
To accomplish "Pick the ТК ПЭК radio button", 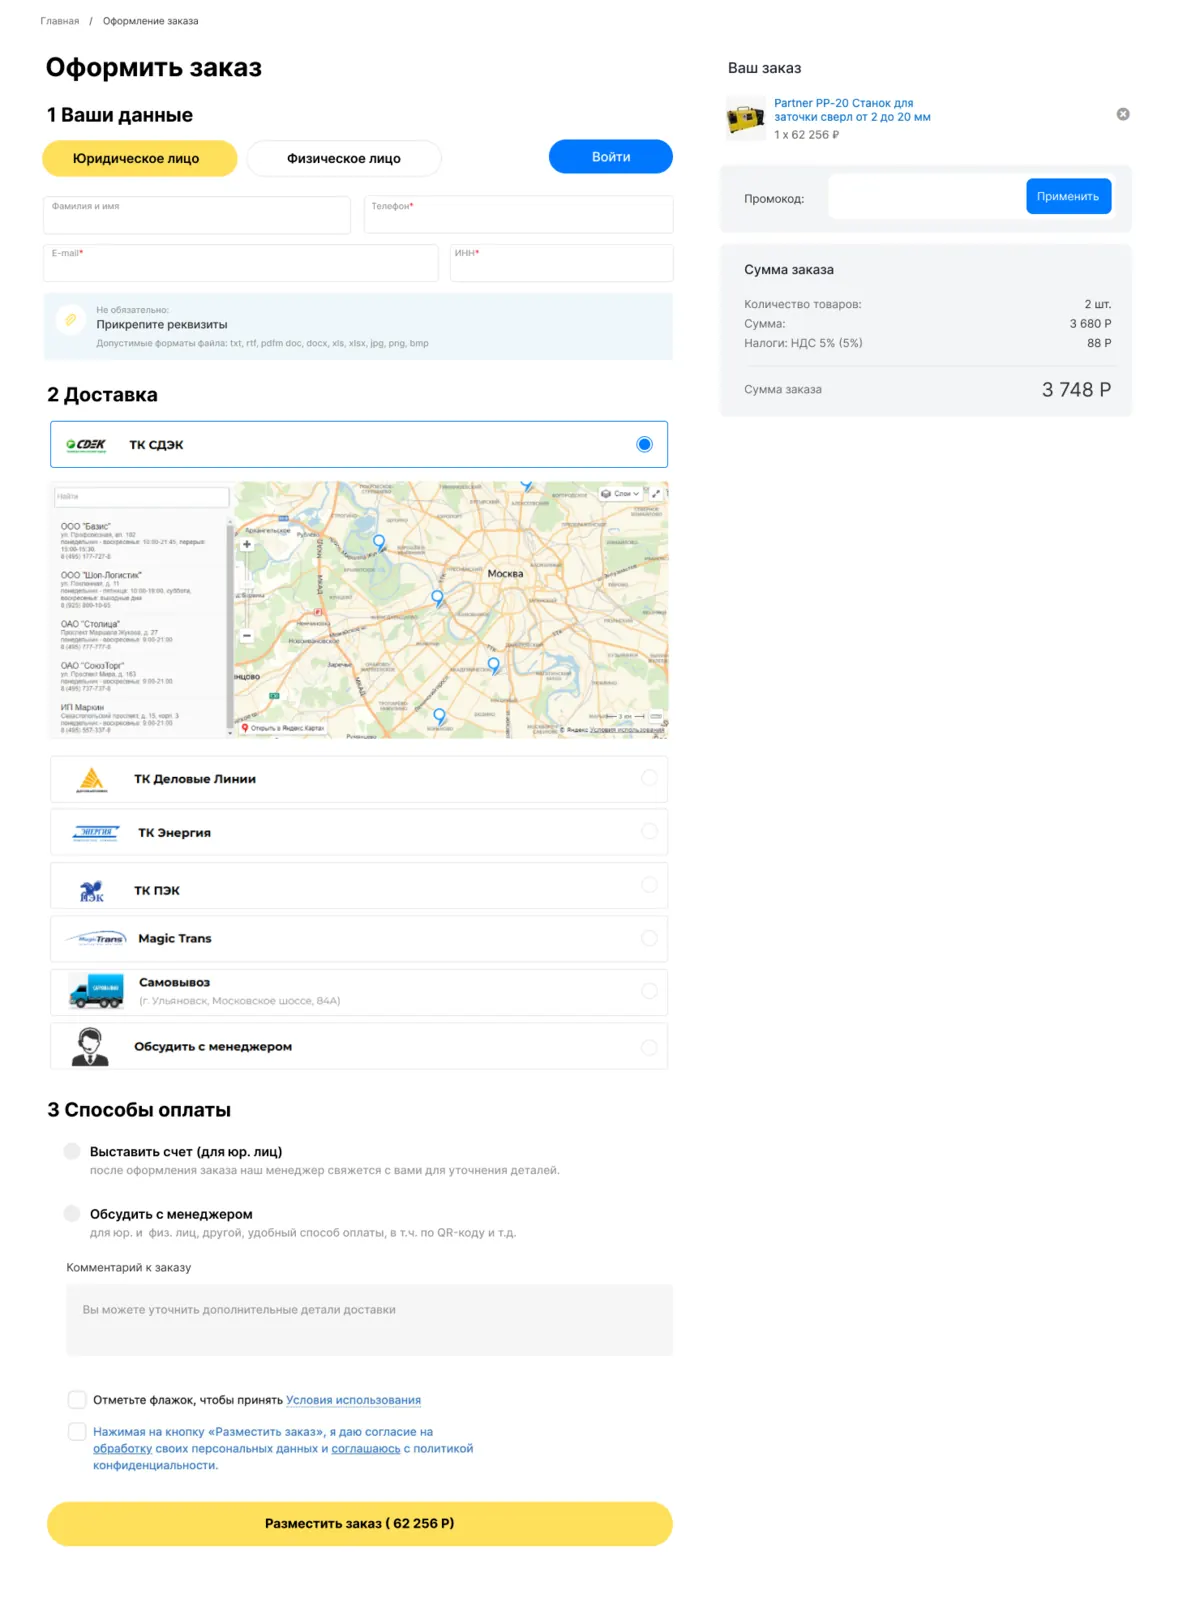I will pyautogui.click(x=649, y=885).
